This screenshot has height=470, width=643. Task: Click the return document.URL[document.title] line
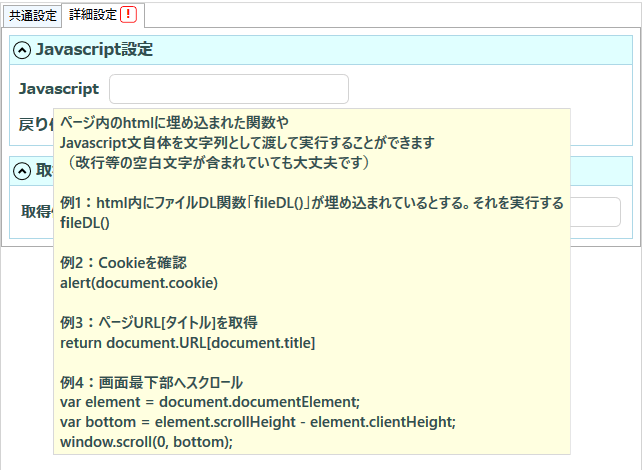coord(188,343)
